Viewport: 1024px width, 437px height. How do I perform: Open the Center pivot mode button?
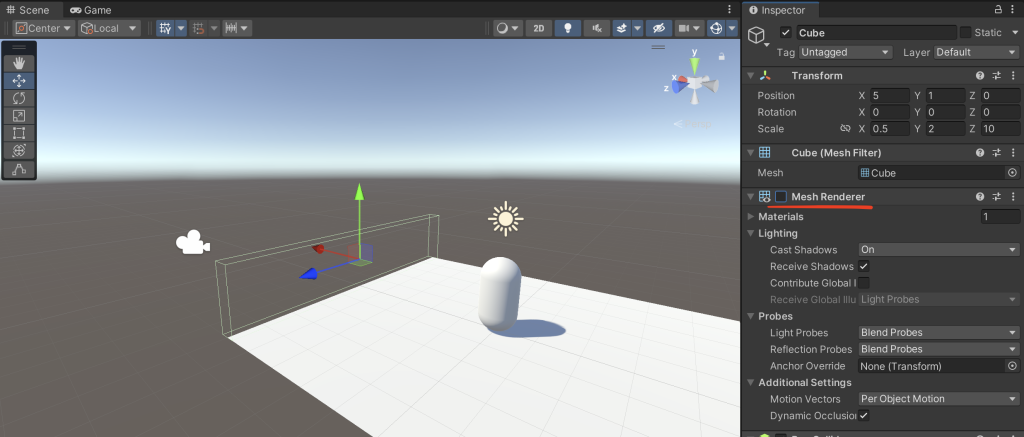coord(44,28)
